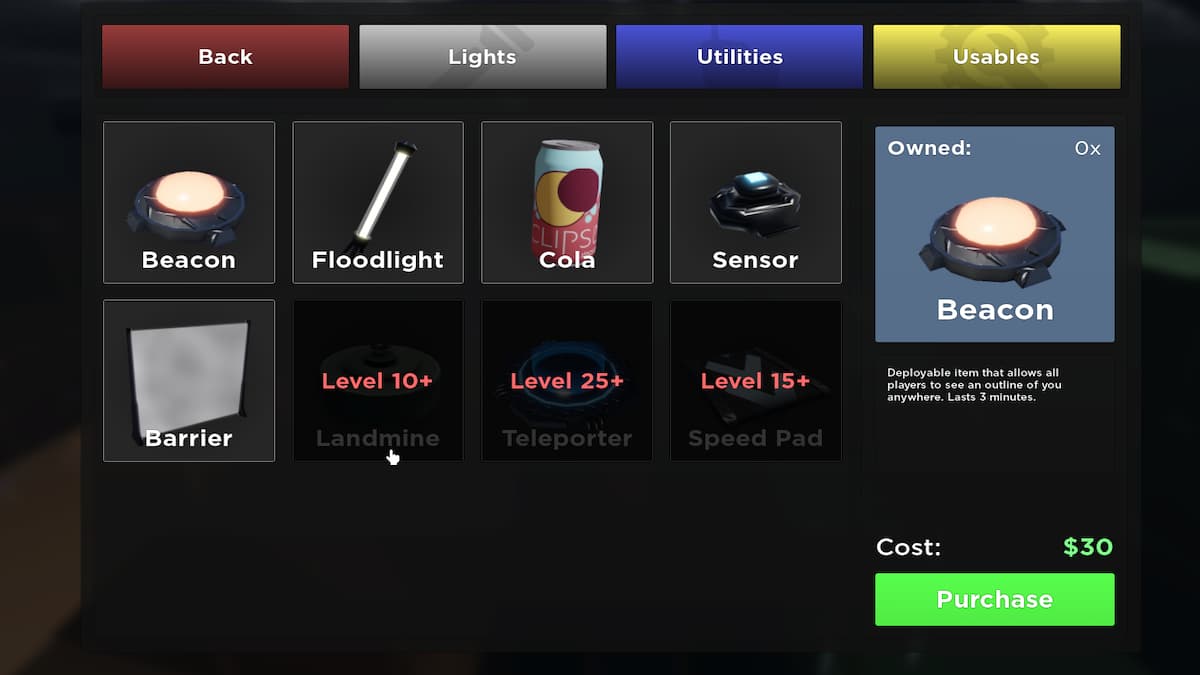Screen dimensions: 1200x675
Task: Click the Level 15+ requirement label
Action: [755, 381]
